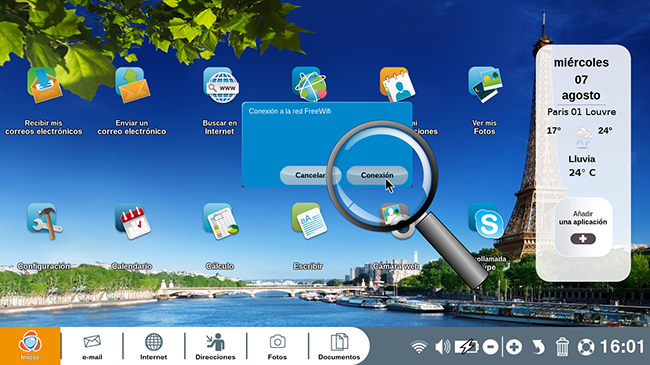Launch the Skype video call icon
The image size is (650, 365).
pos(485,221)
